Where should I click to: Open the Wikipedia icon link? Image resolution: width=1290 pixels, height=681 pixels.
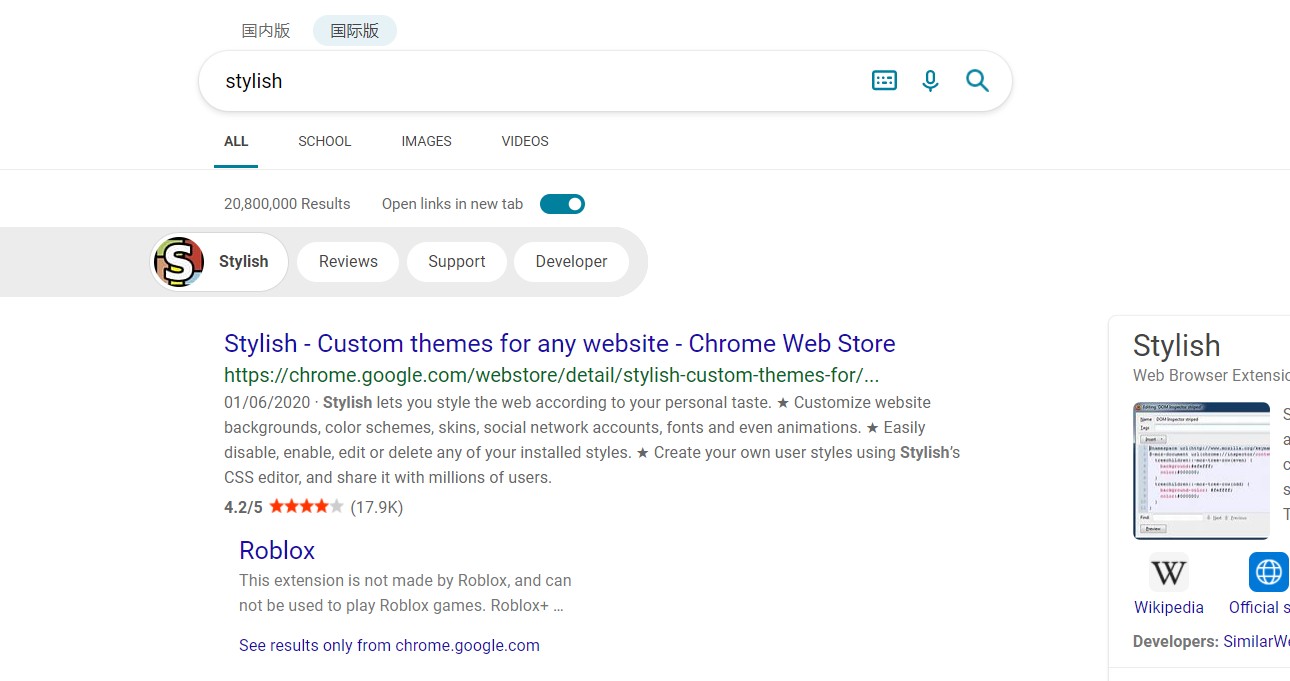[1168, 573]
